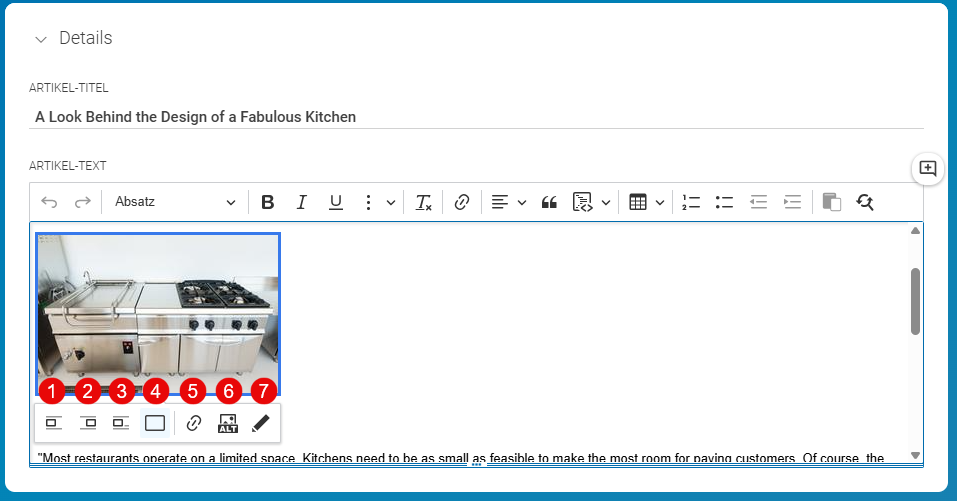Click the add comment button

[x=928, y=168]
